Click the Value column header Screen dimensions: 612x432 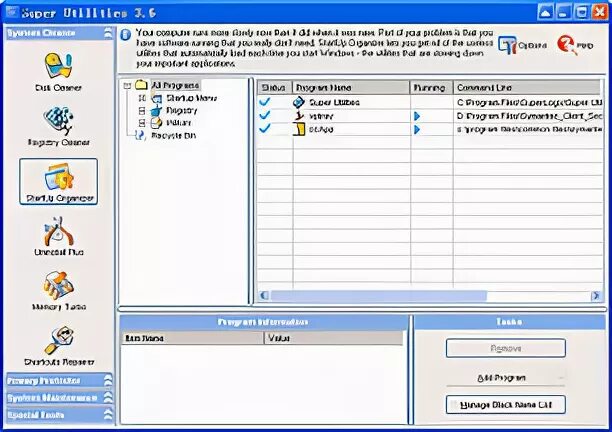pyautogui.click(x=334, y=338)
